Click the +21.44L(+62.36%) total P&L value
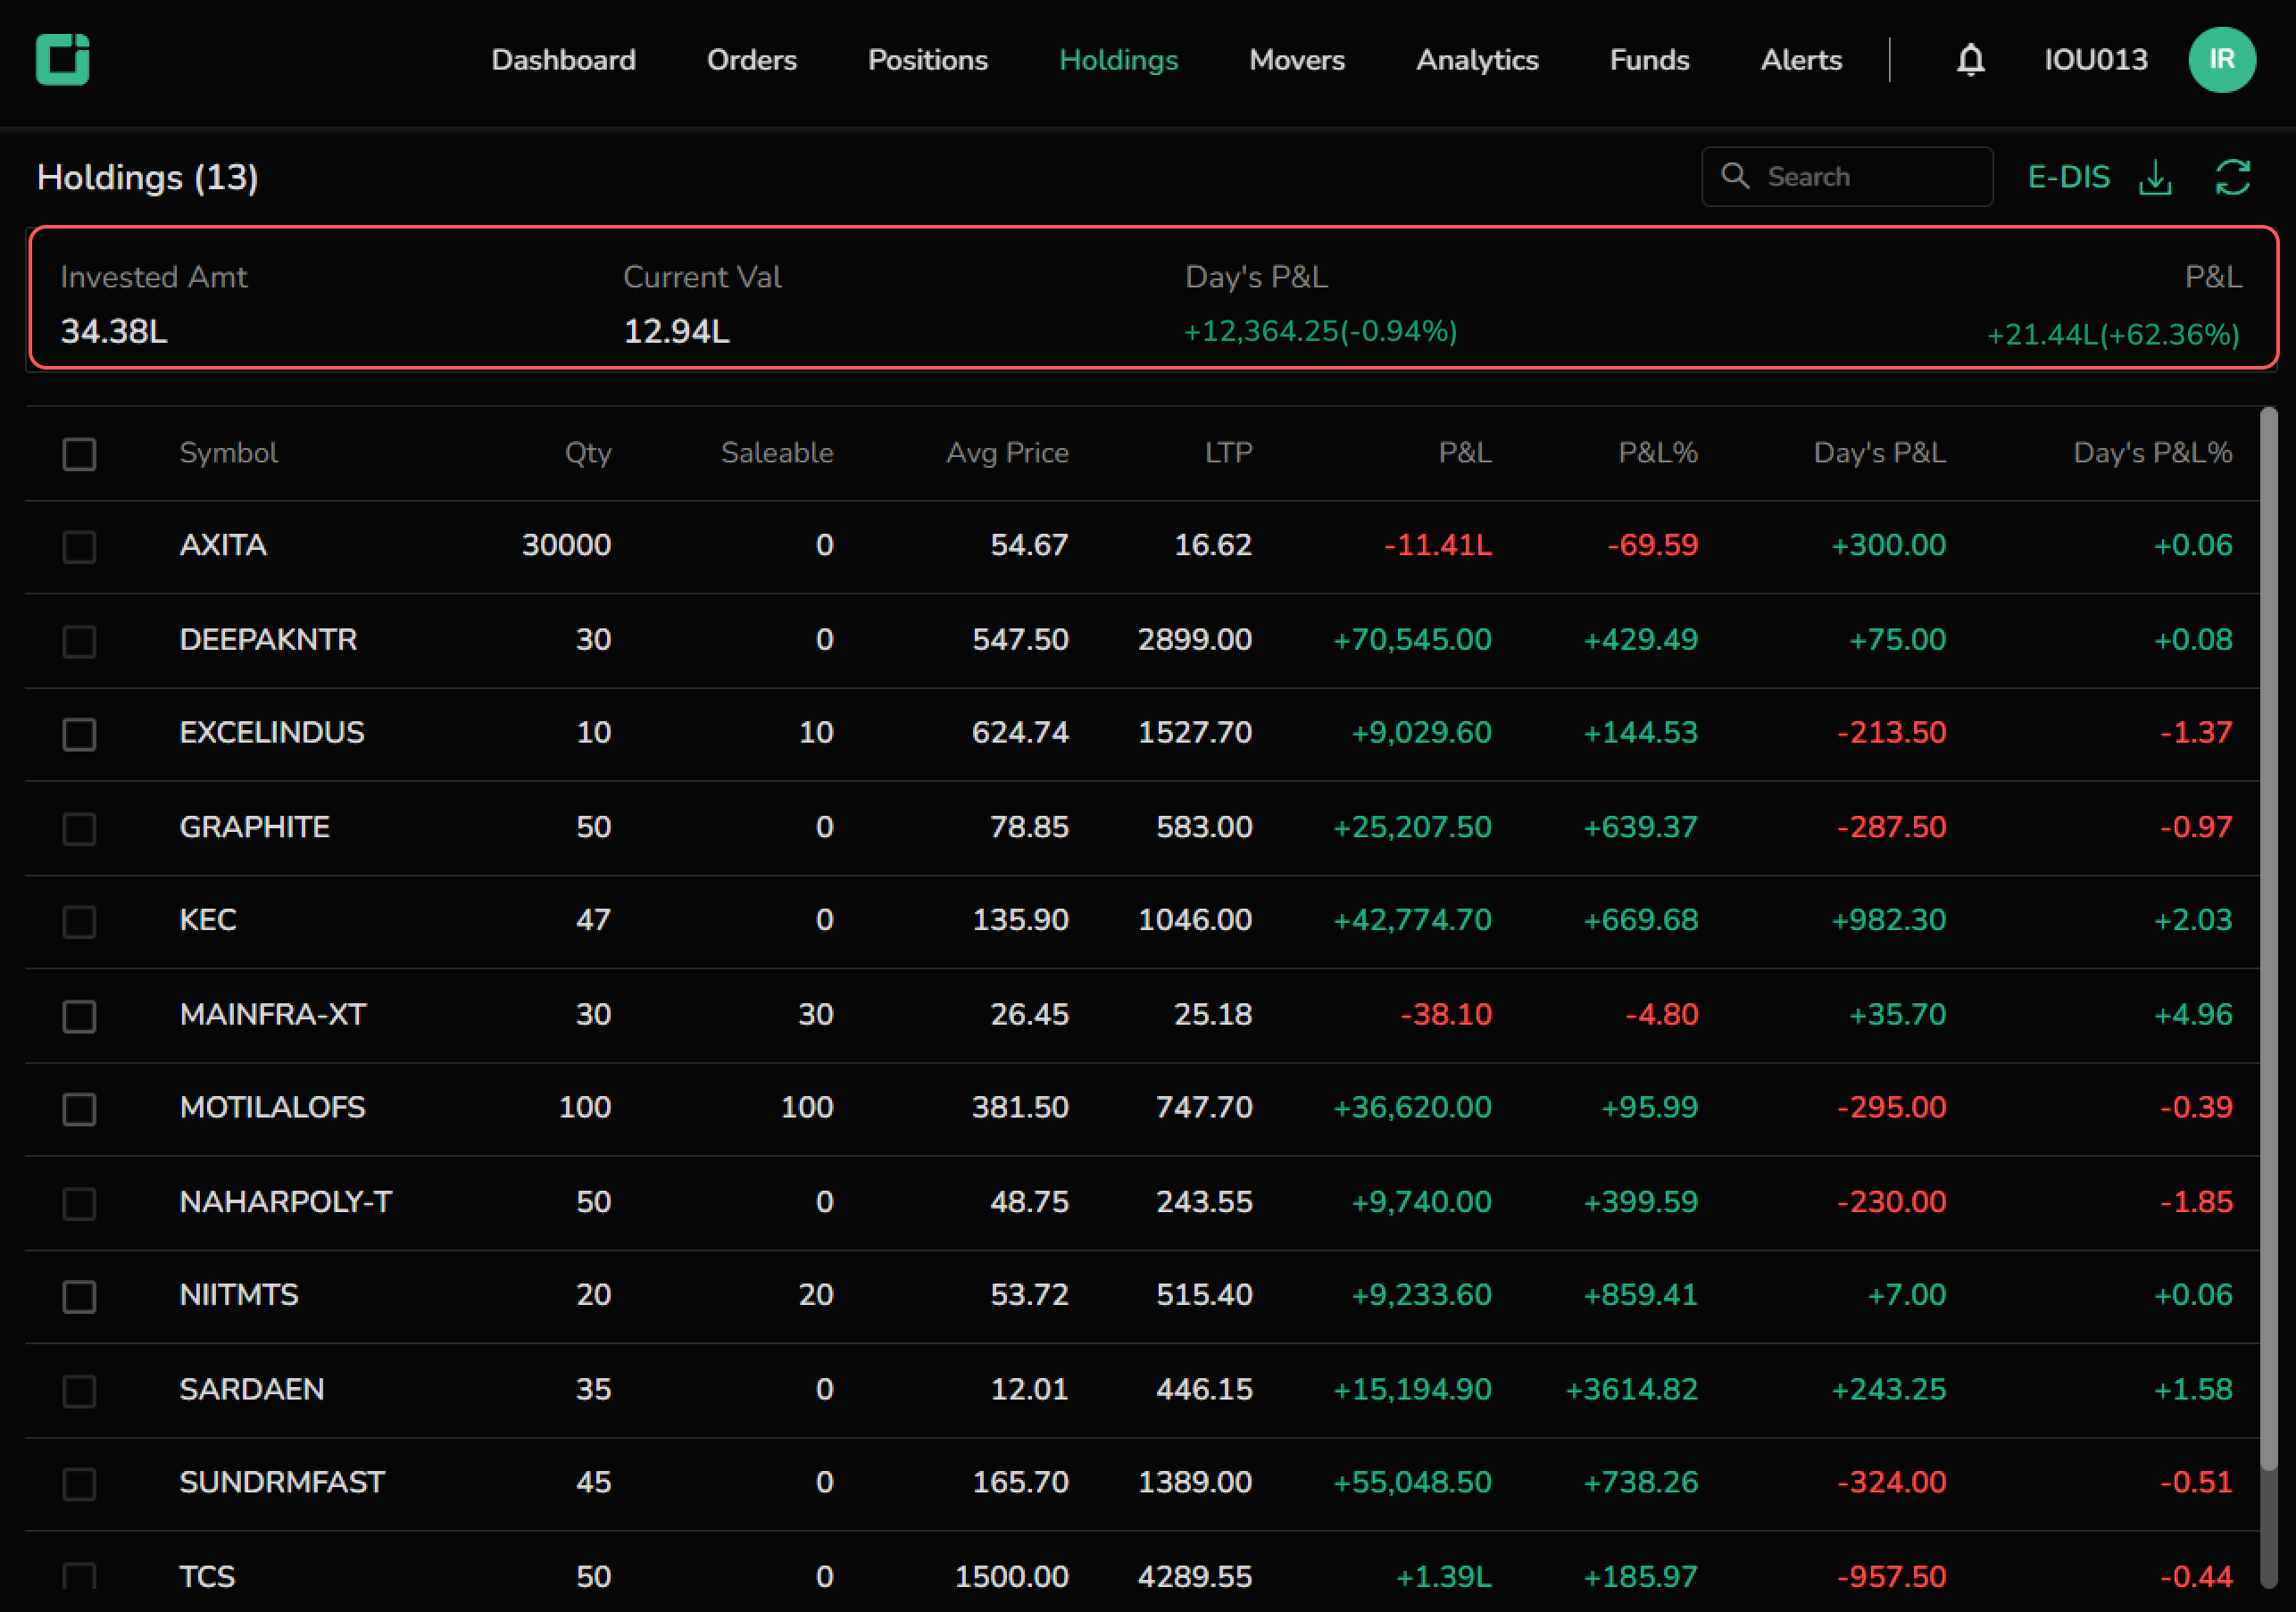2296x1612 pixels. tap(2113, 334)
